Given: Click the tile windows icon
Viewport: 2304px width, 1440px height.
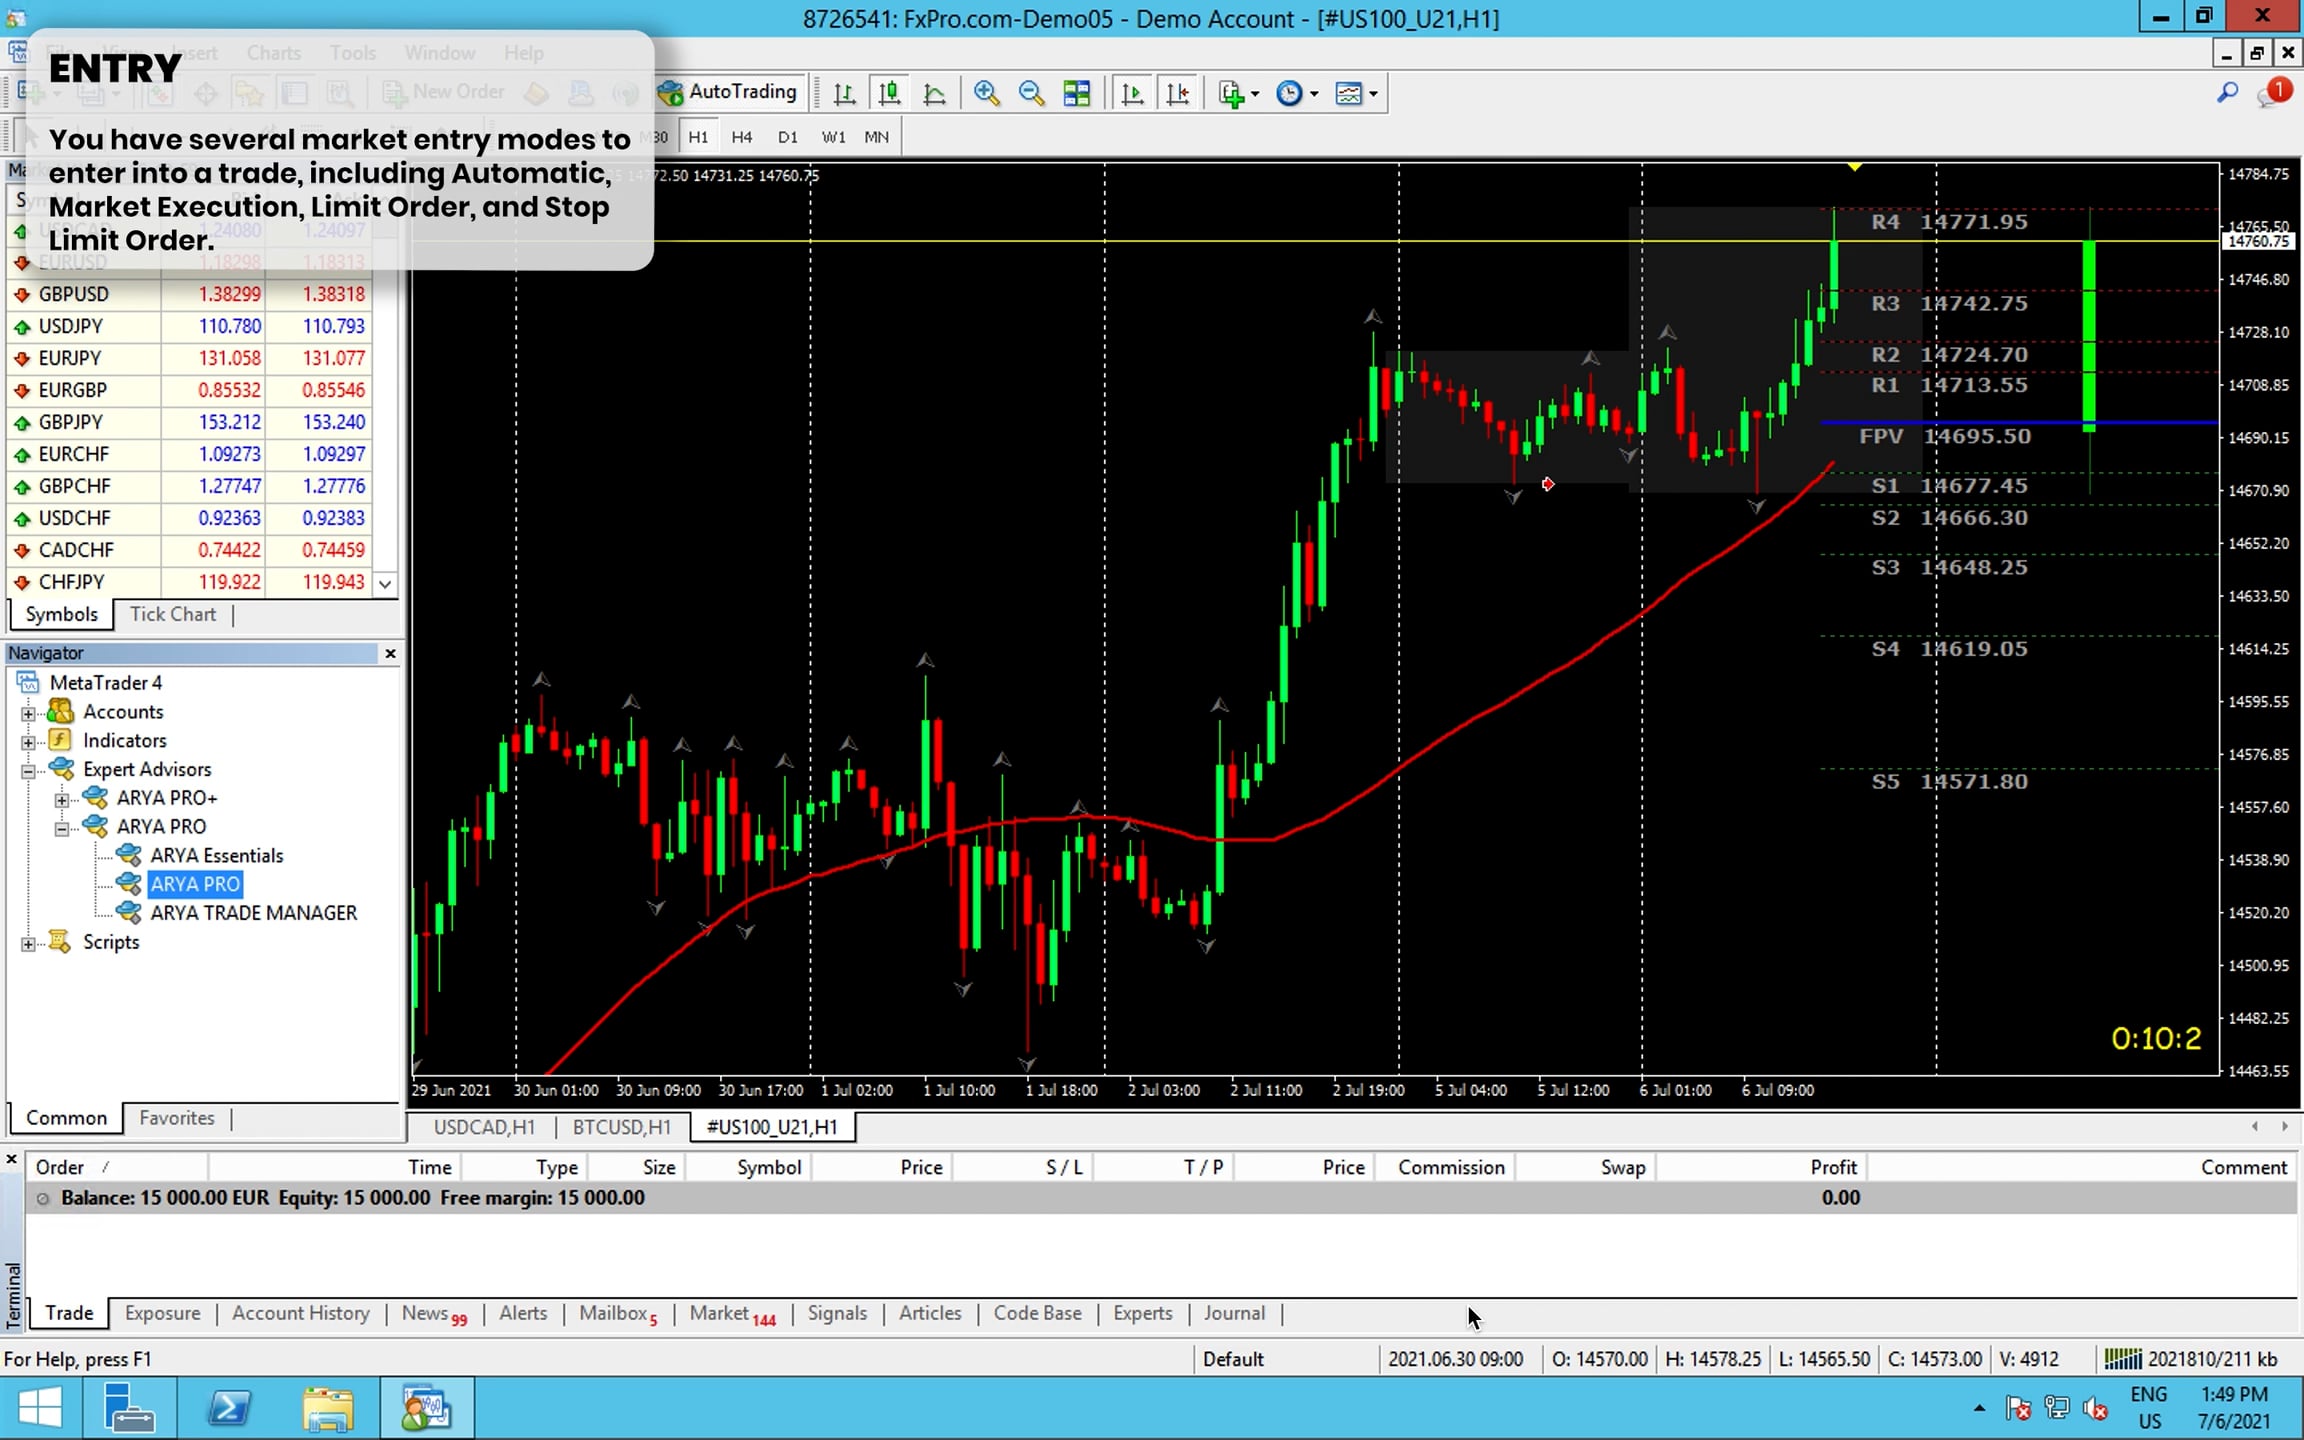Looking at the screenshot, I should (1077, 93).
